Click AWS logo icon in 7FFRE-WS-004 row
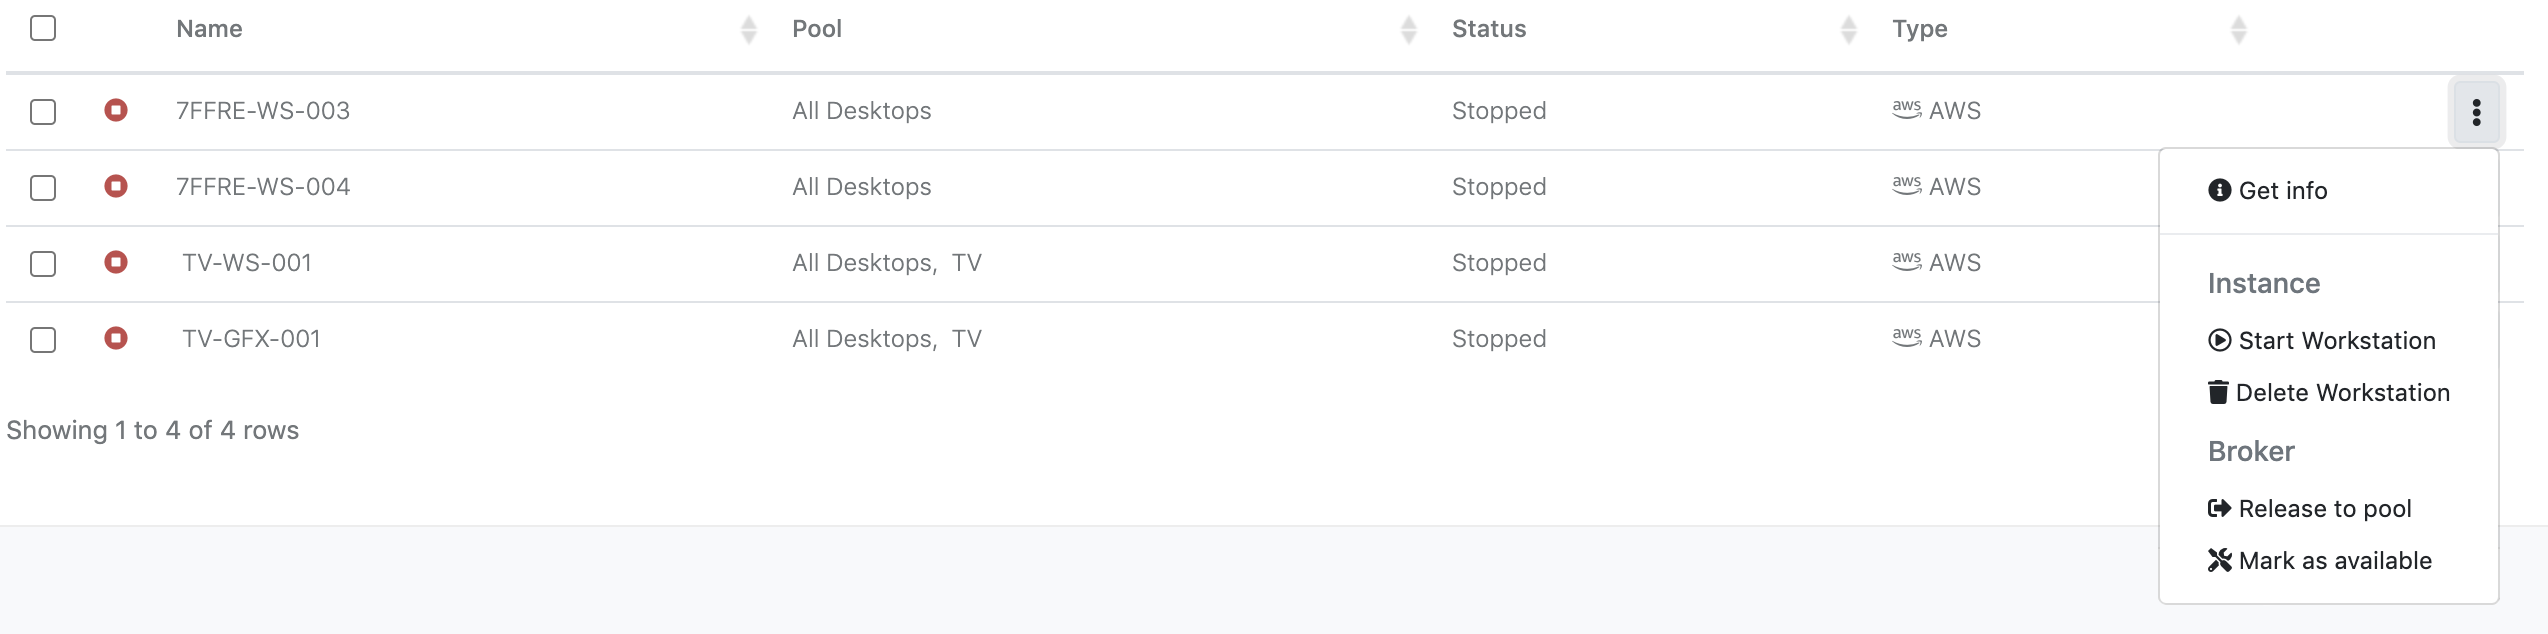The image size is (2548, 634). 1906,185
